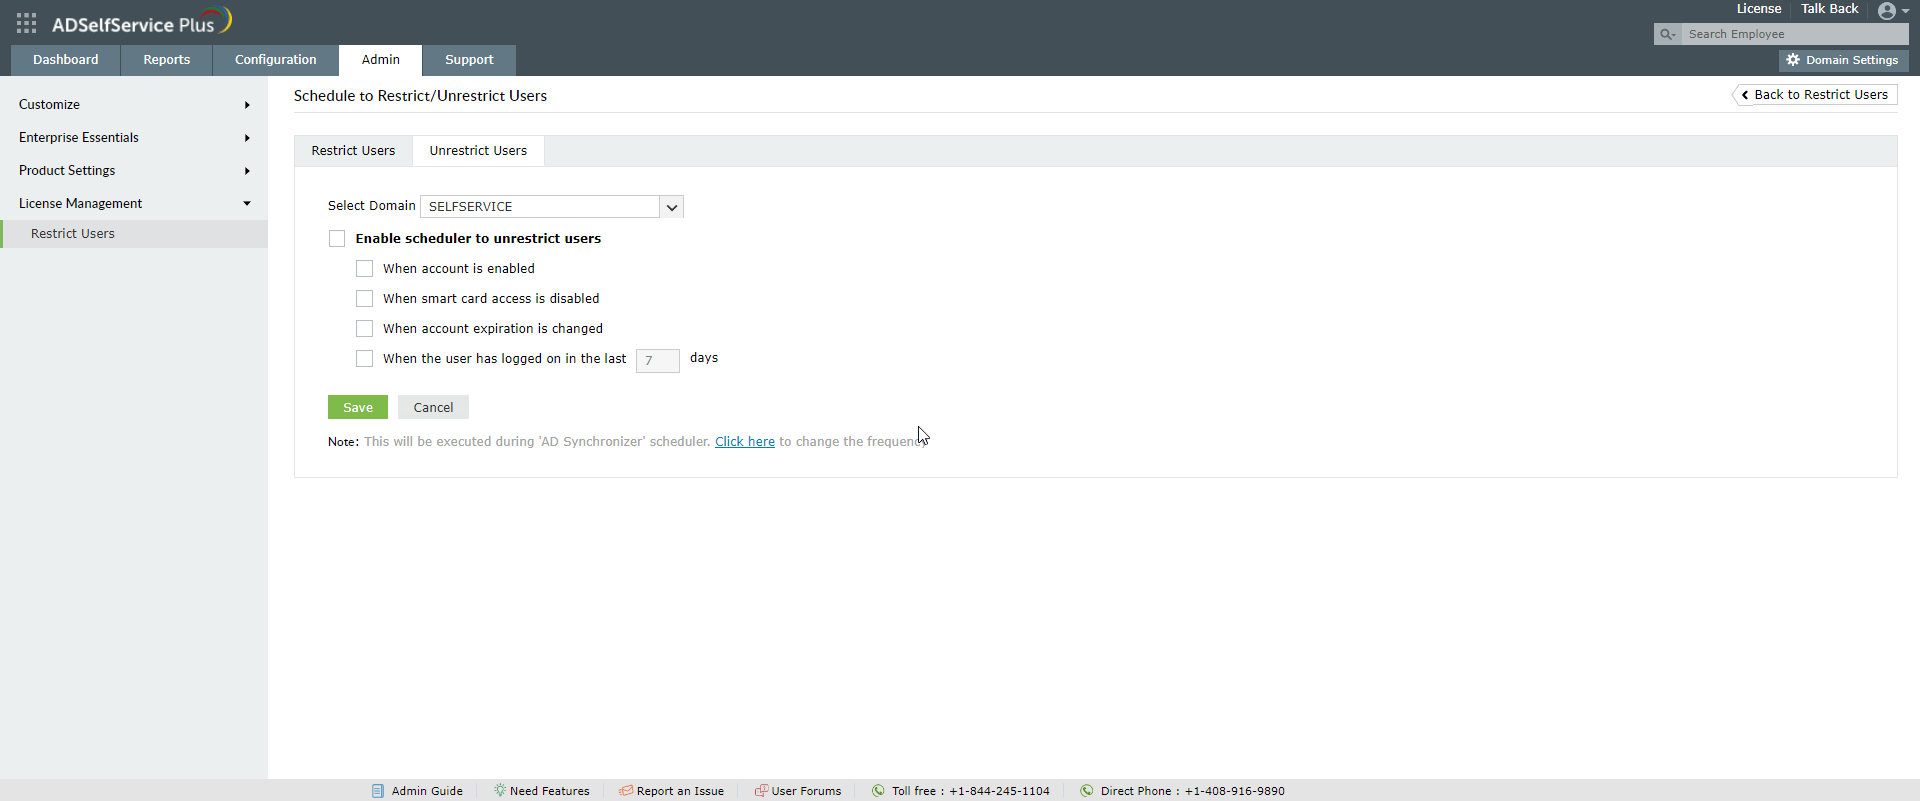Click the logged-on days number field
Screen dimensions: 1920x801
click(658, 360)
